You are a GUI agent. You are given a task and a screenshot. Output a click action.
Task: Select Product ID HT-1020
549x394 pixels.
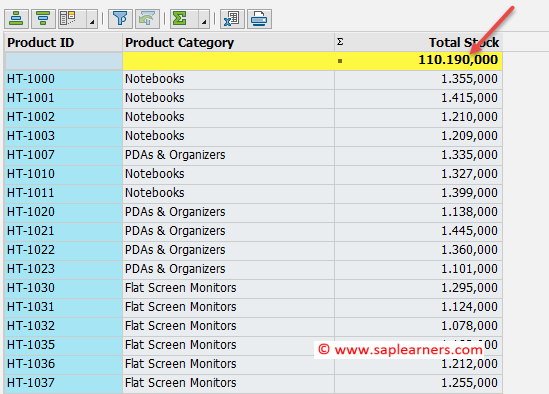(x=63, y=212)
